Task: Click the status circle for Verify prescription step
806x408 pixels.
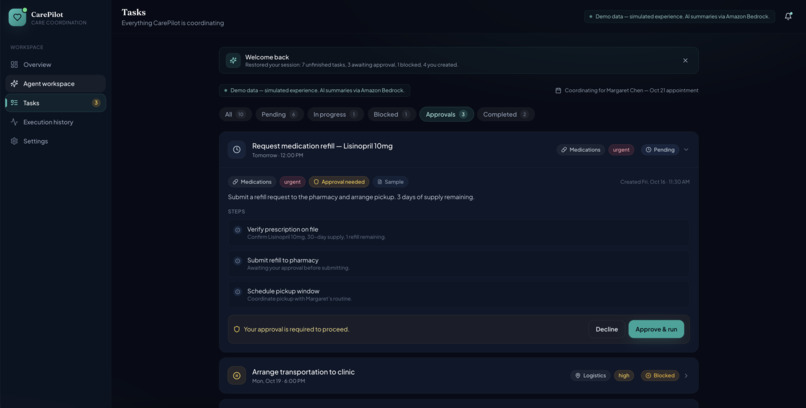Action: (237, 230)
